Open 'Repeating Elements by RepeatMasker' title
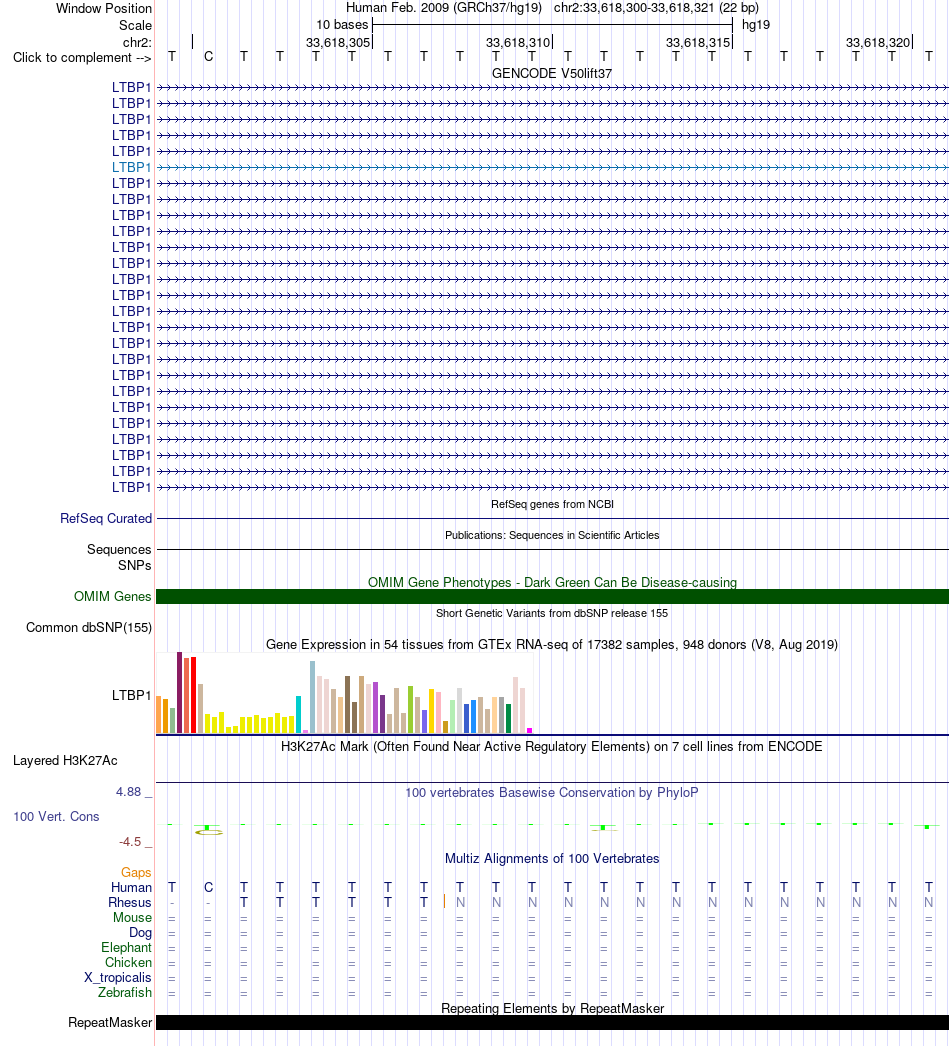 (552, 1009)
